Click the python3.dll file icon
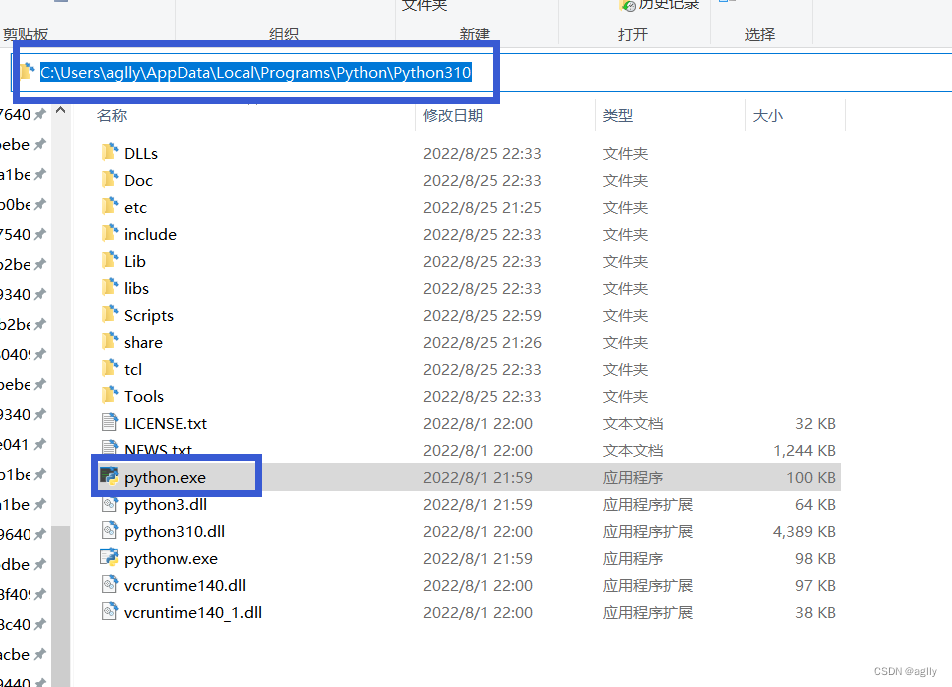Image resolution: width=952 pixels, height=687 pixels. (110, 504)
